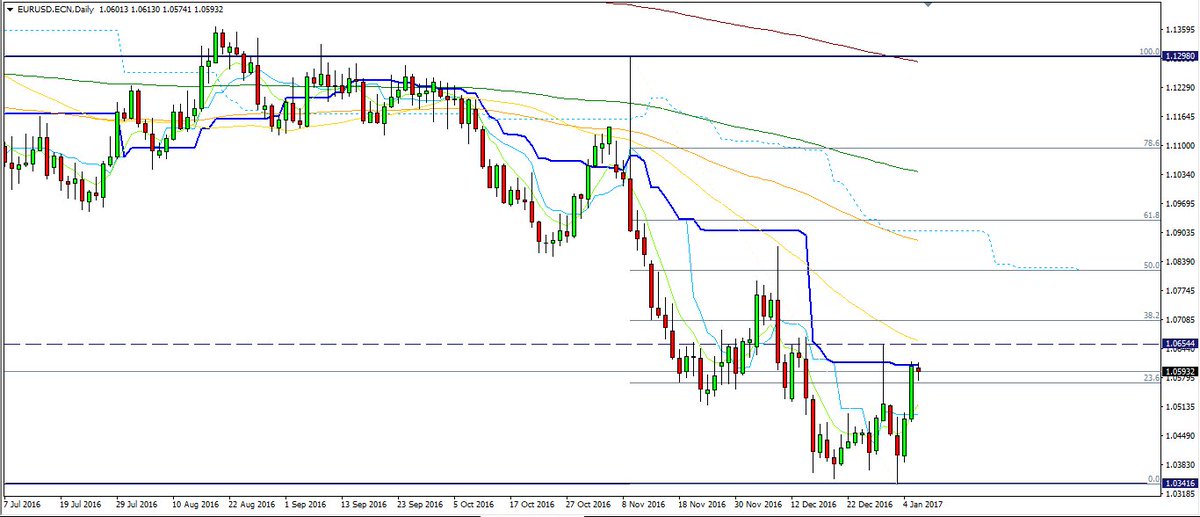Click the 10 Aug 2016 date label
Image resolution: width=1200 pixels, height=517 pixels.
click(x=194, y=506)
